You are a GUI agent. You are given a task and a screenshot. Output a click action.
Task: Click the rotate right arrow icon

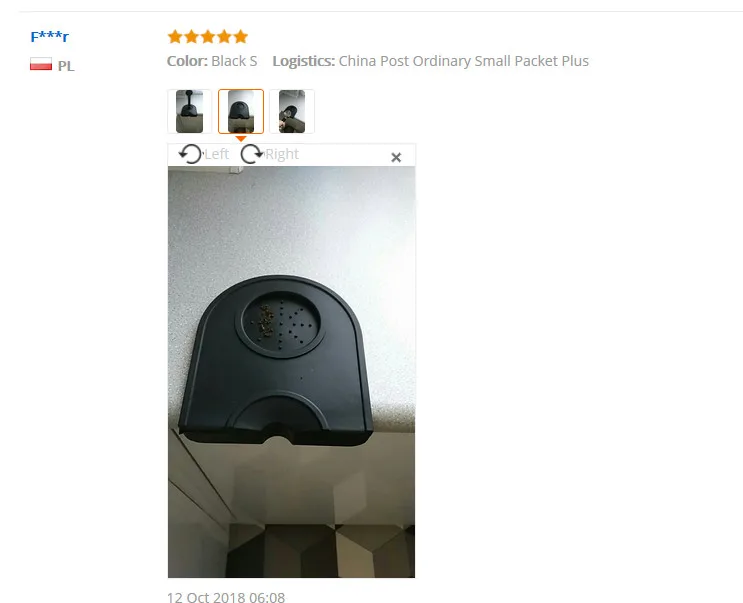coord(252,154)
